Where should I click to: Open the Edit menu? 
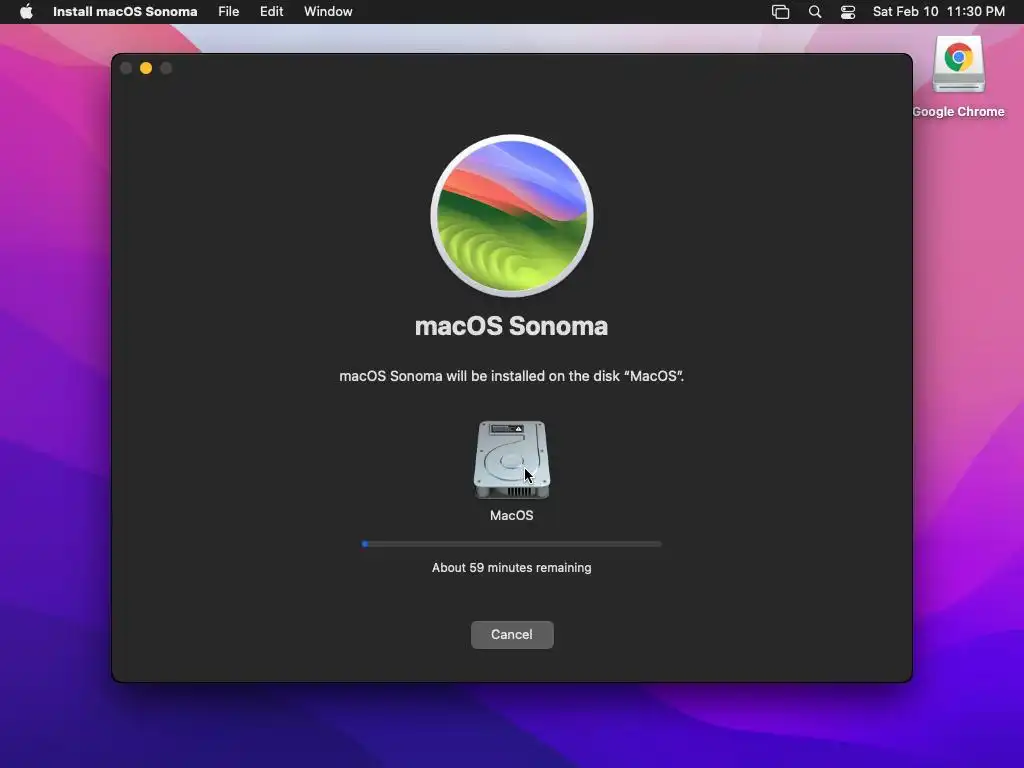pyautogui.click(x=272, y=12)
